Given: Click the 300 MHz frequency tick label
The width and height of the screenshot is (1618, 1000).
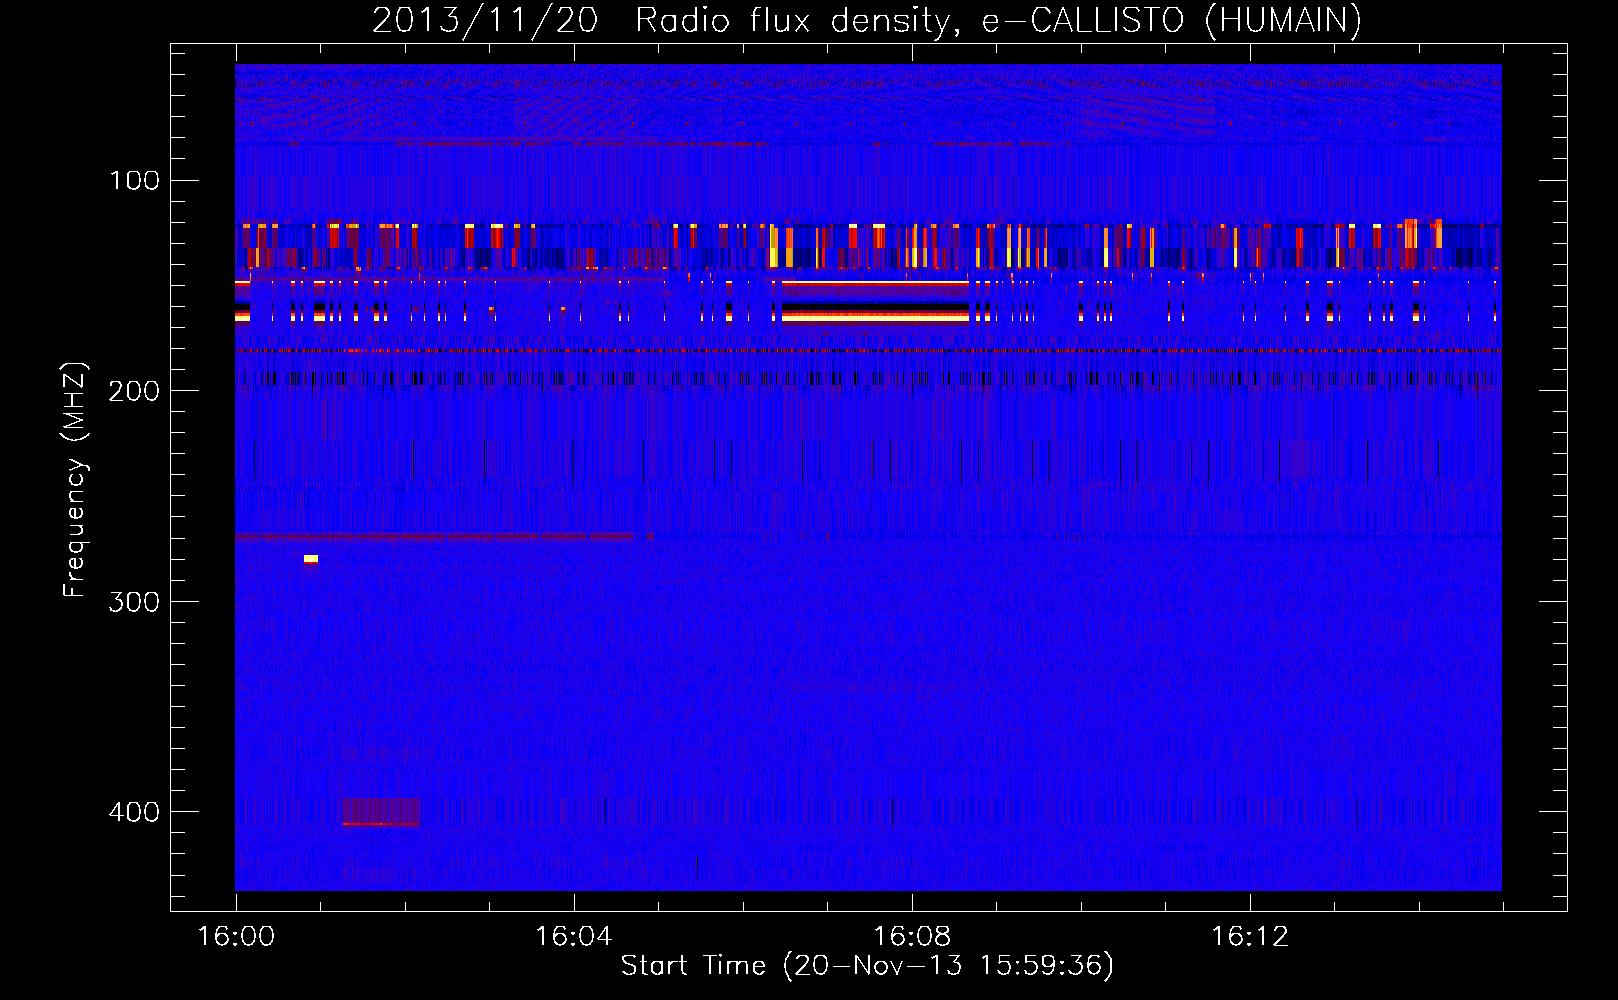Looking at the screenshot, I should coord(134,601).
